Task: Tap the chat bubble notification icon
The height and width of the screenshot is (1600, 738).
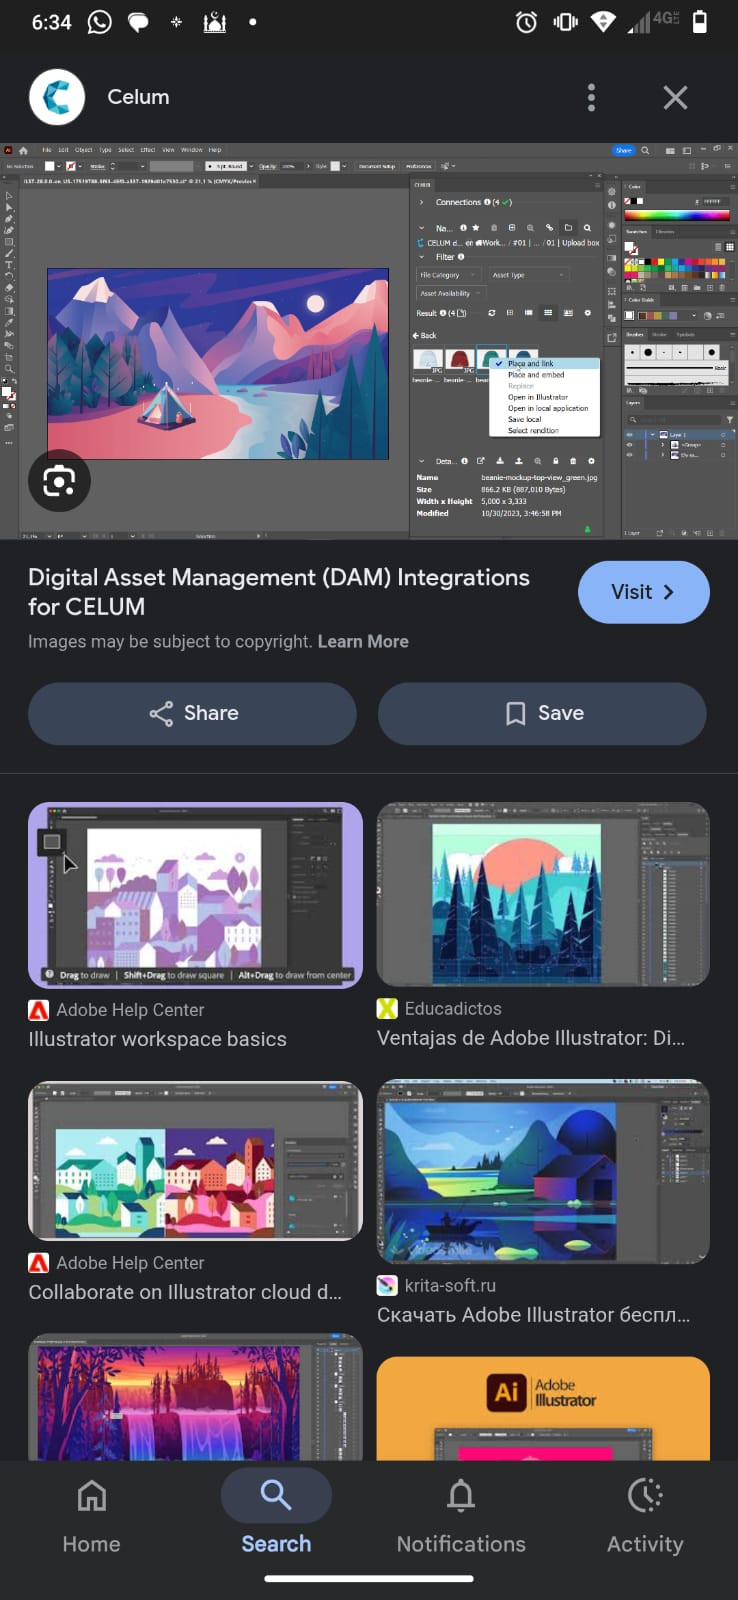Action: (x=138, y=22)
